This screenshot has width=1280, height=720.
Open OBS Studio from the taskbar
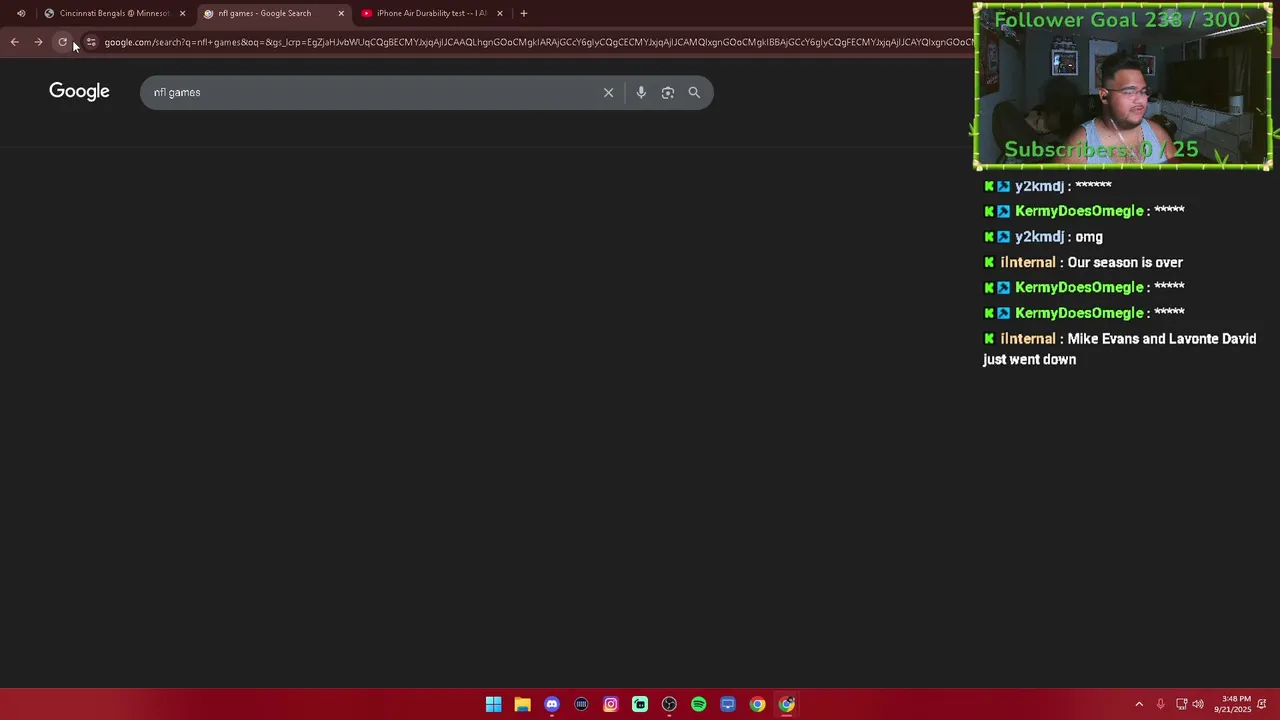tap(669, 704)
